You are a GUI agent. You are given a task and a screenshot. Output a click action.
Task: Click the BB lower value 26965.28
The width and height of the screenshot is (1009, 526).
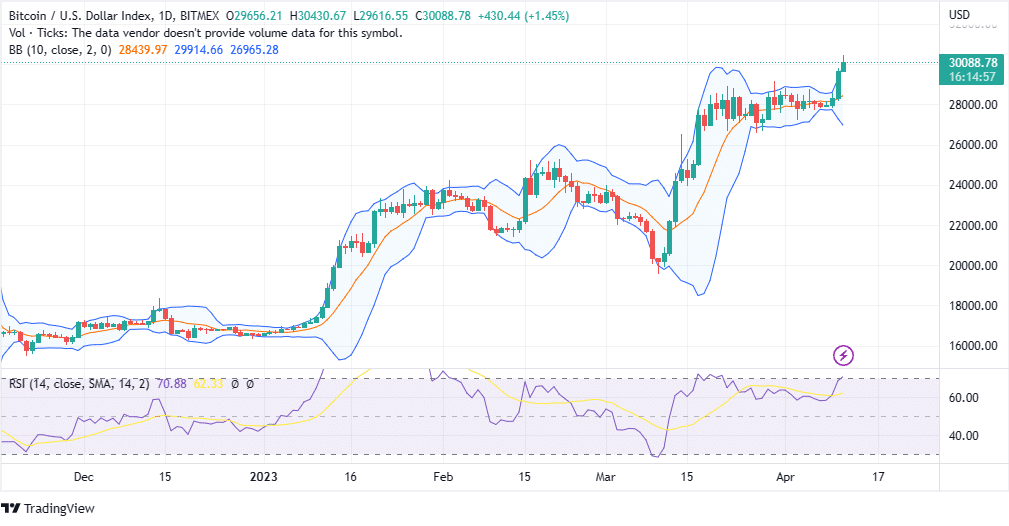pos(254,50)
